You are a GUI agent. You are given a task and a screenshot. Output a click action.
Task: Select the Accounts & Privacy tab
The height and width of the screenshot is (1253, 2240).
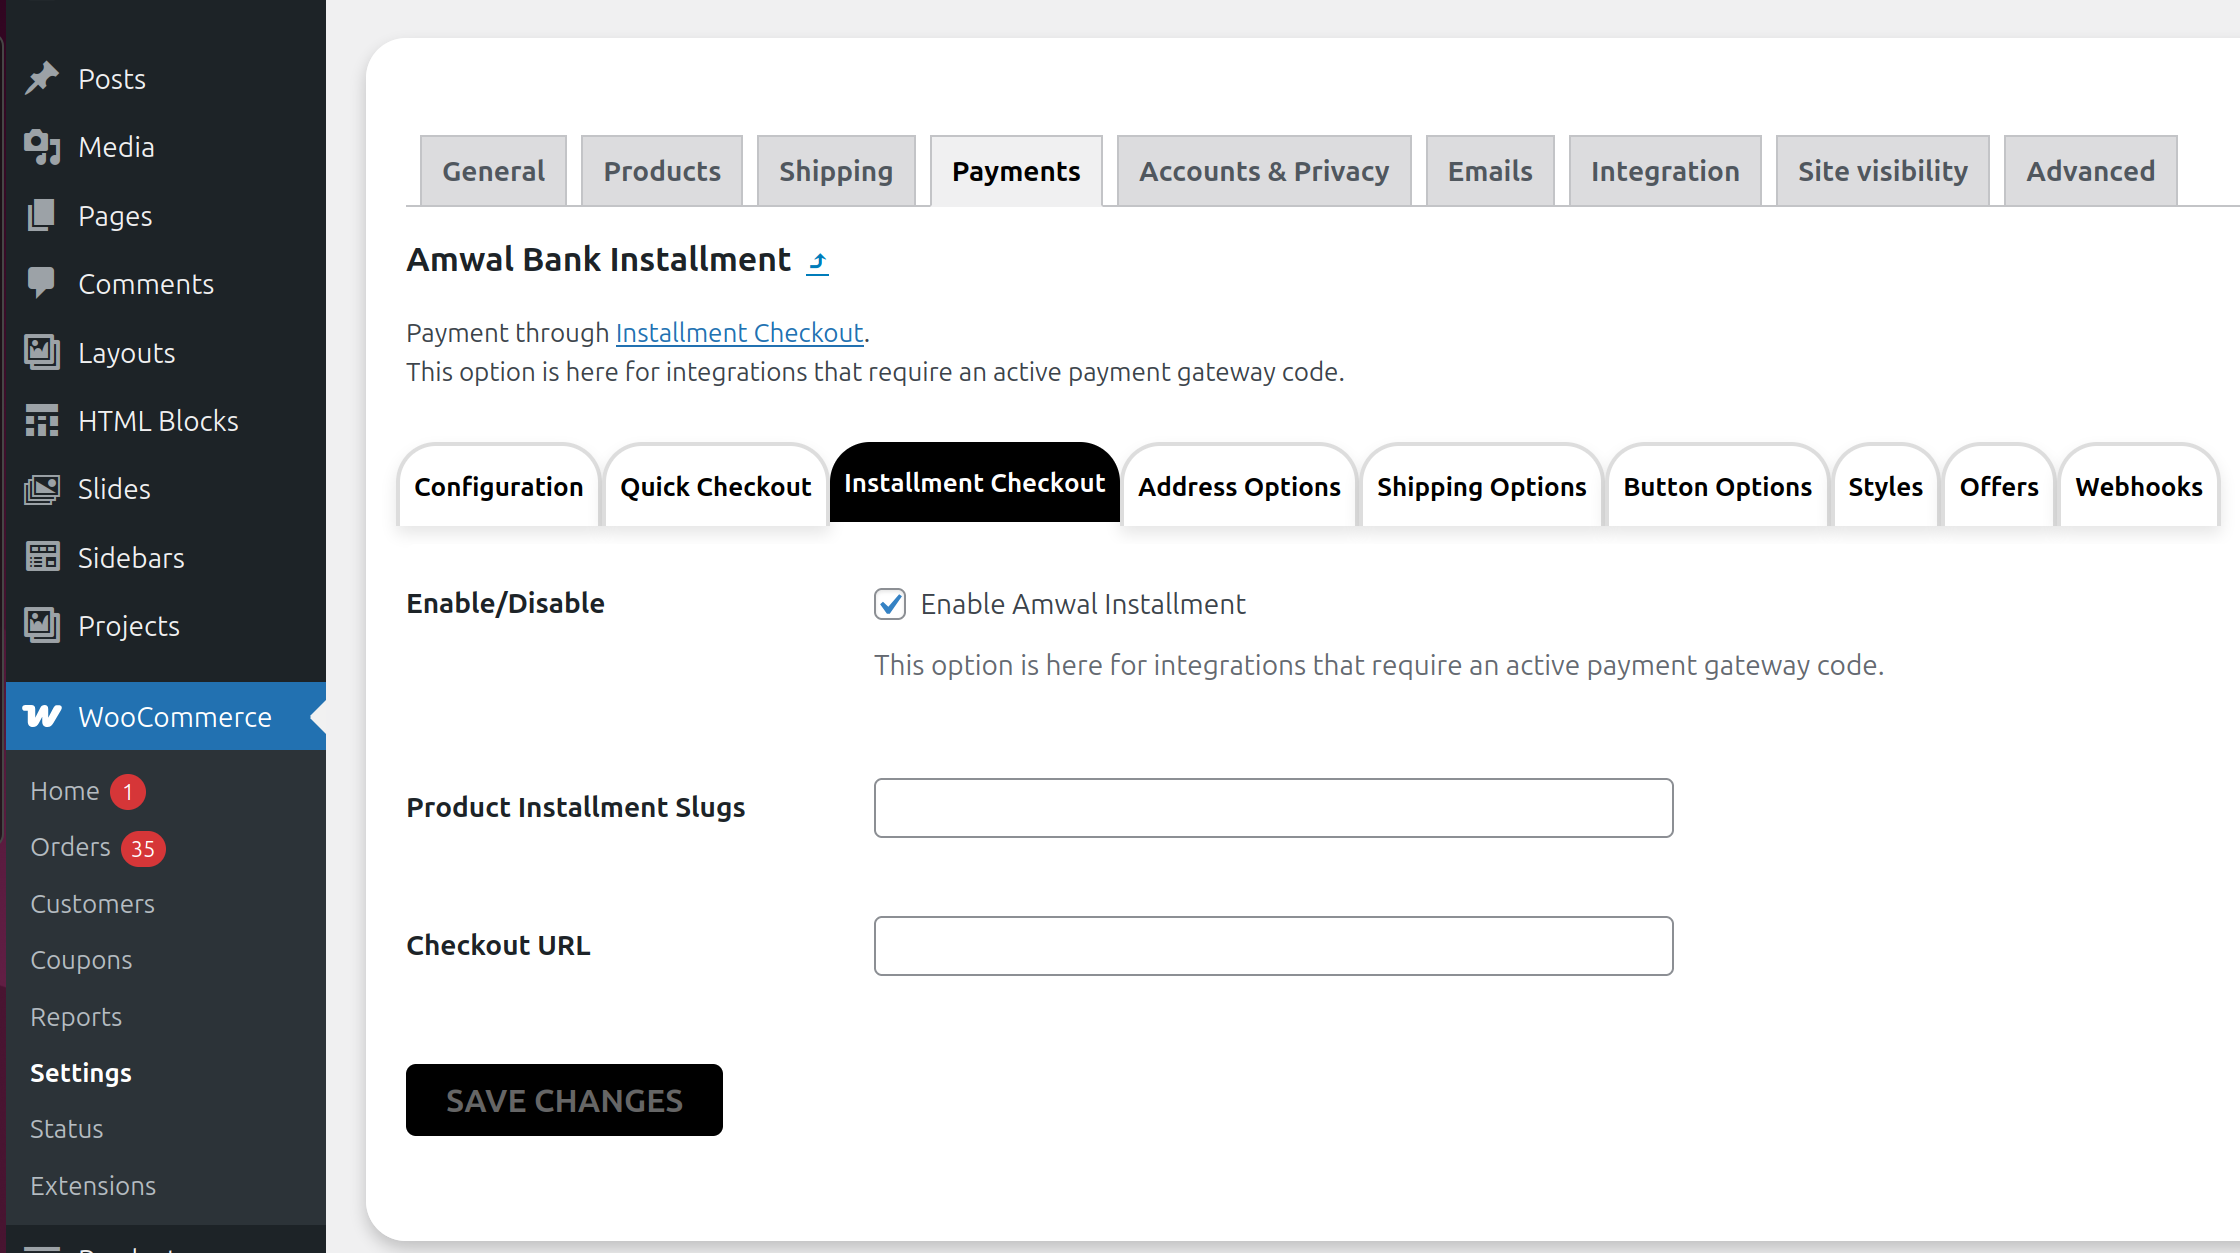click(1264, 171)
